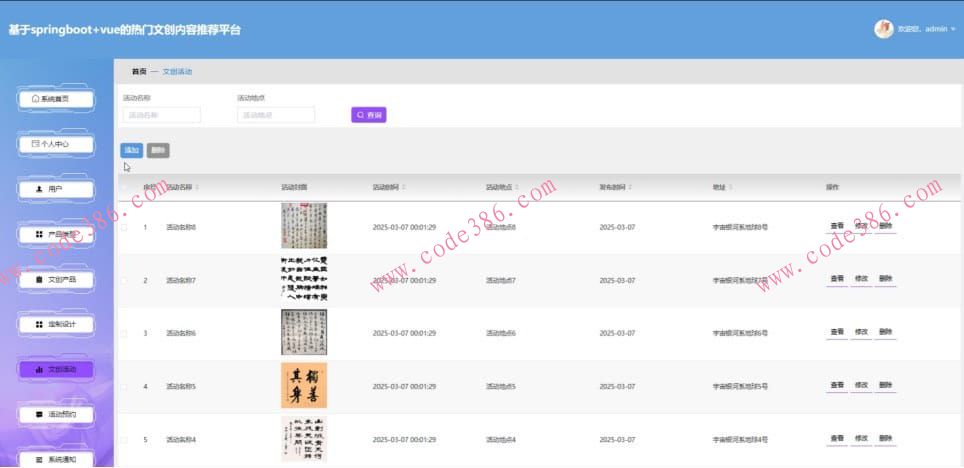Check the box for row 活动名称7
This screenshot has height=468, width=964.
click(x=124, y=280)
